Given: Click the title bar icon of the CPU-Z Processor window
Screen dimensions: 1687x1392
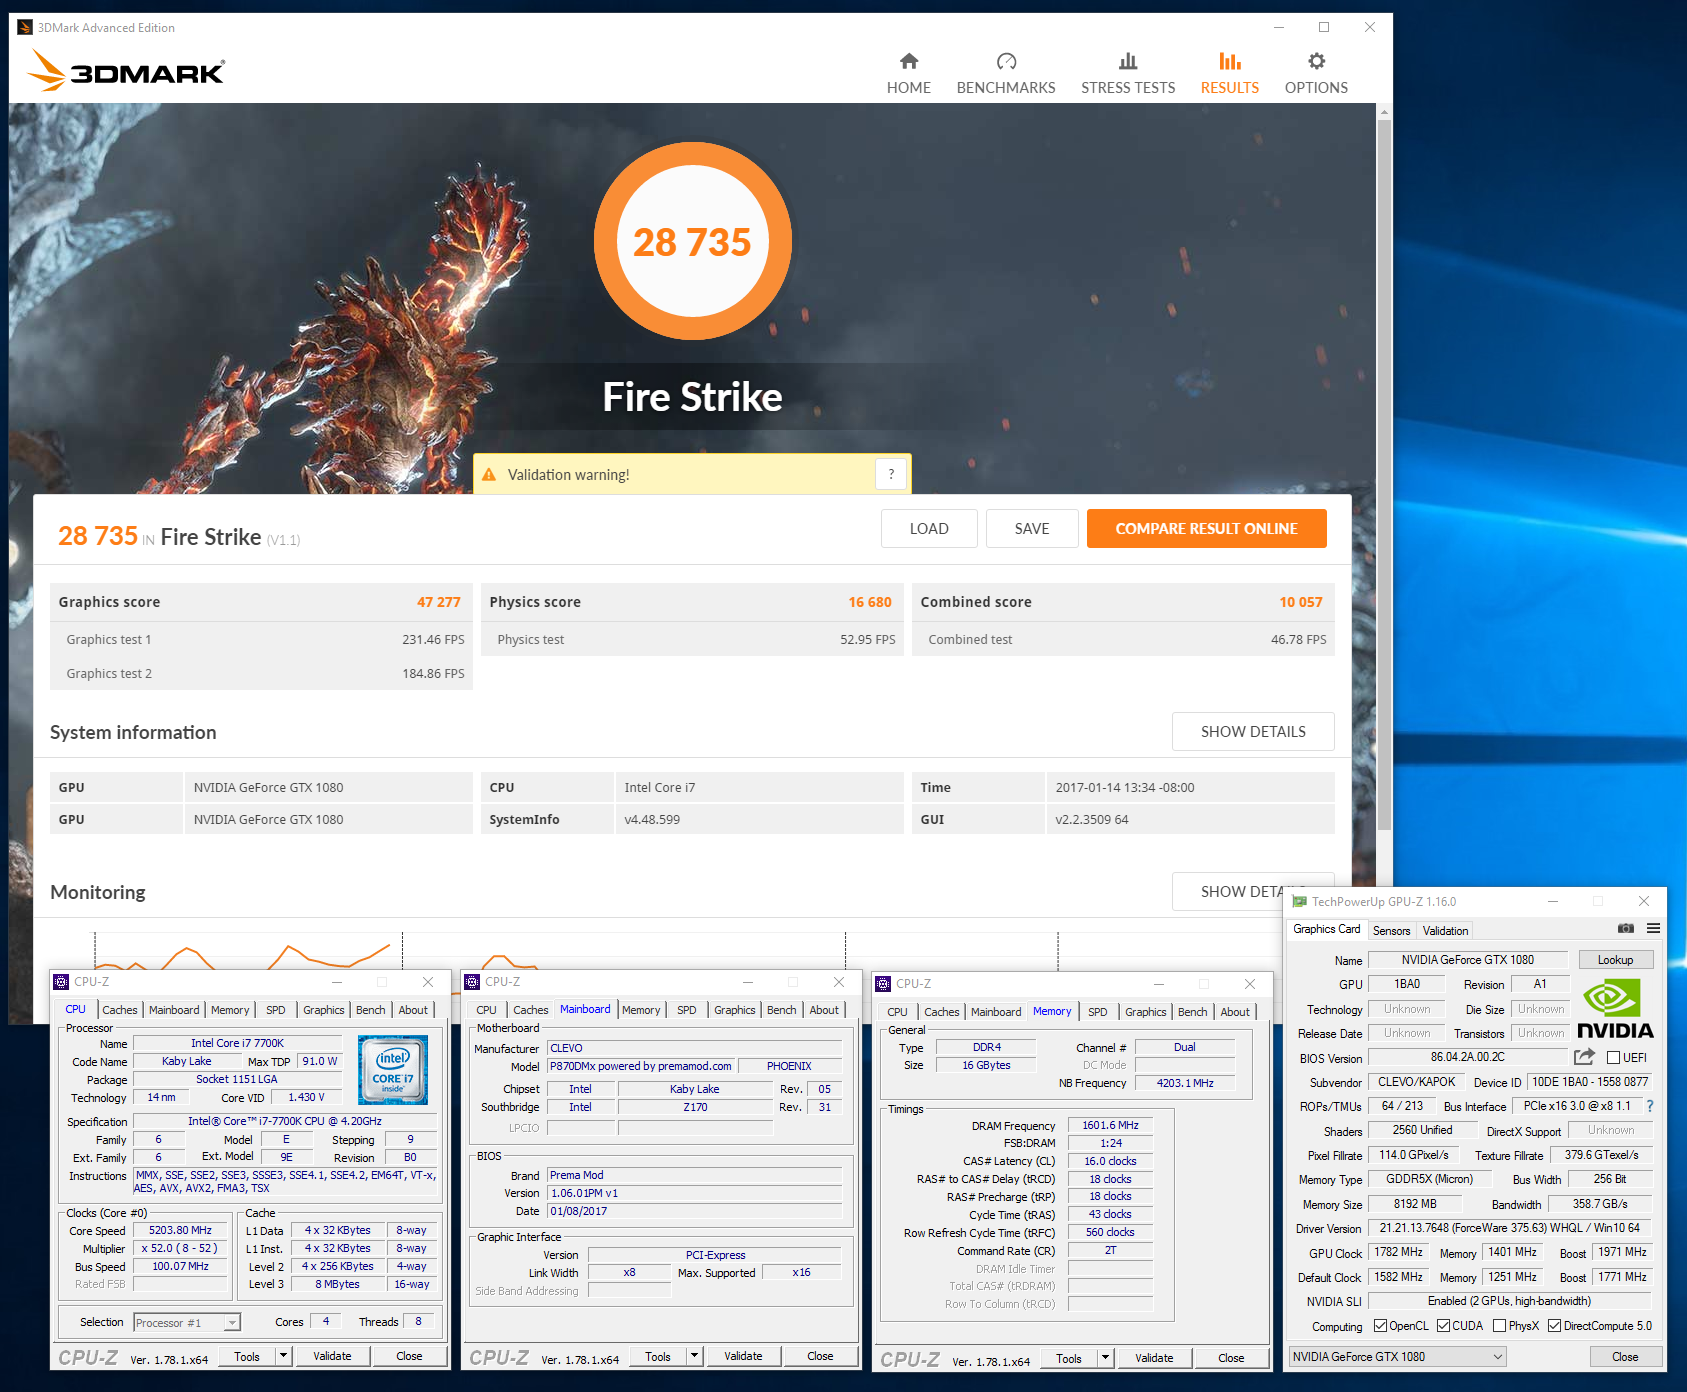Looking at the screenshot, I should coord(61,982).
